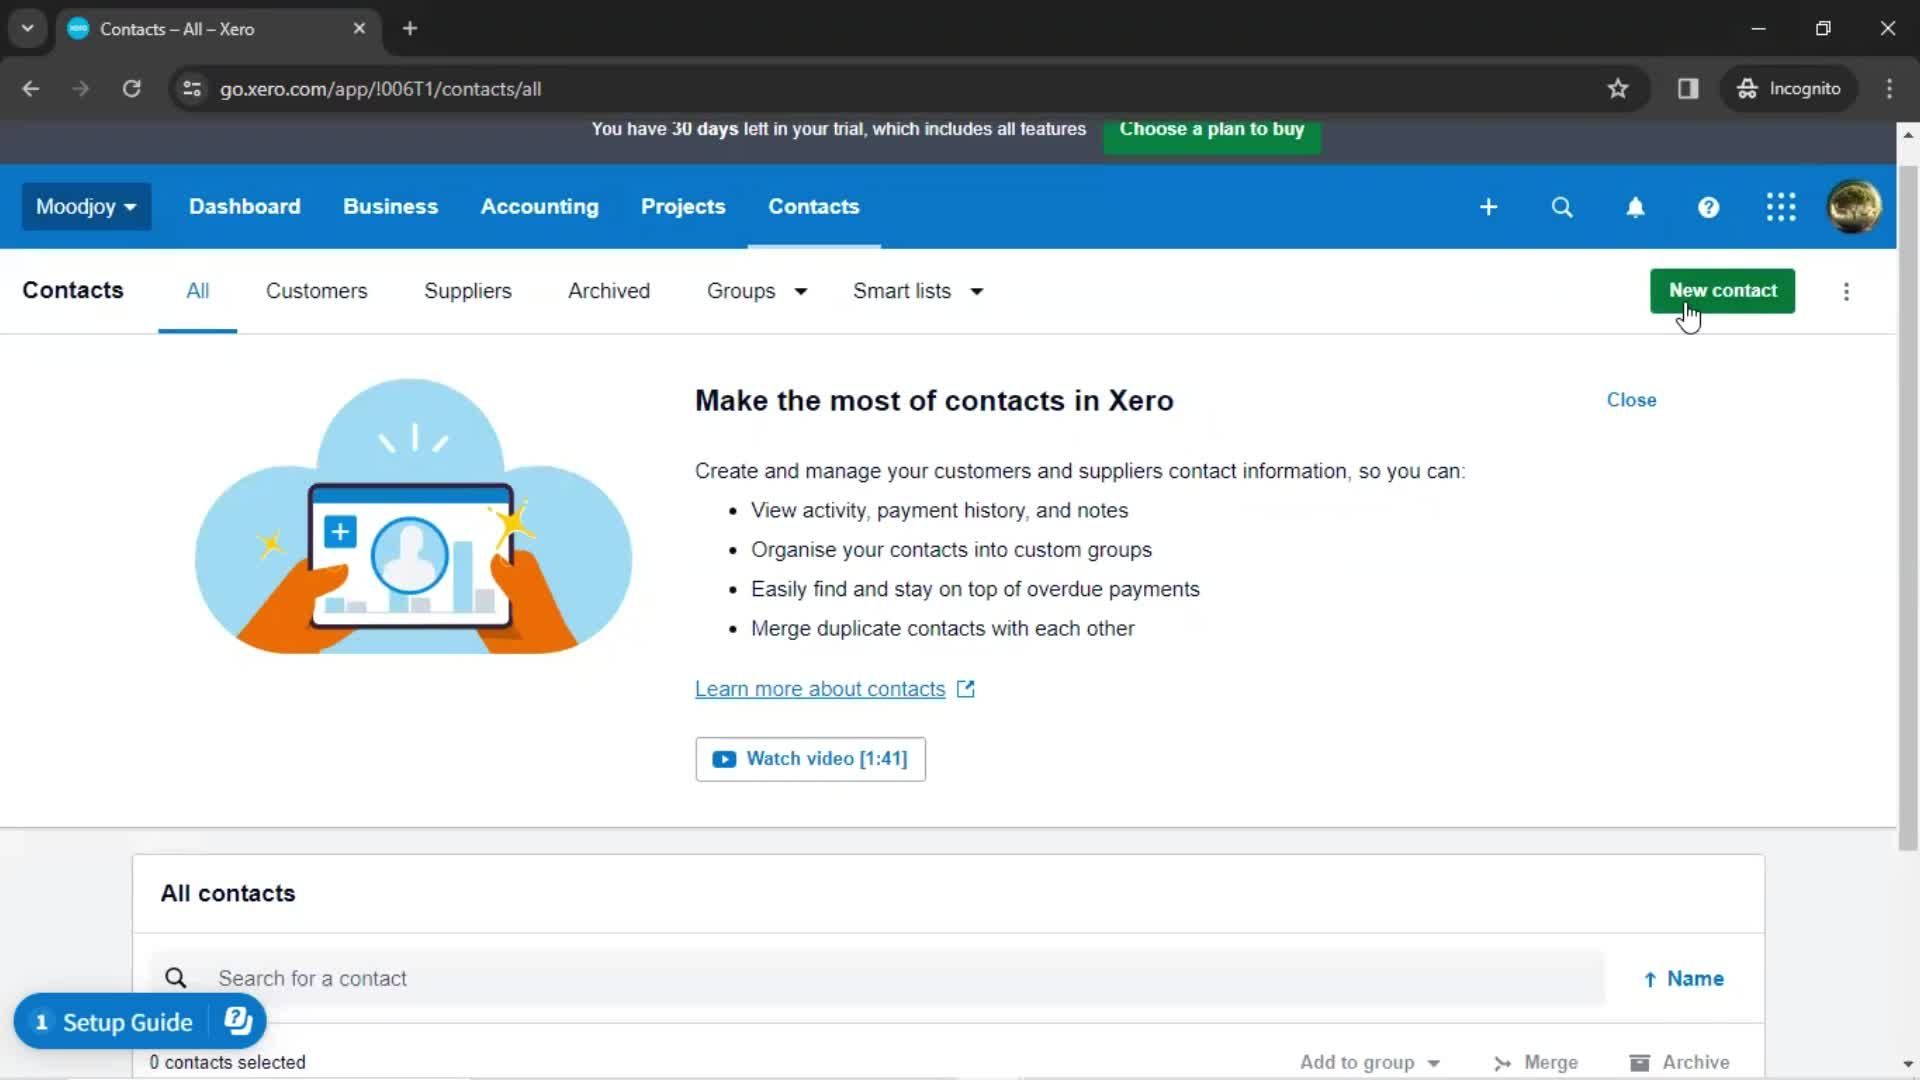The height and width of the screenshot is (1080, 1920).
Task: Click the Setup Guide chat icon
Action: click(x=238, y=1021)
